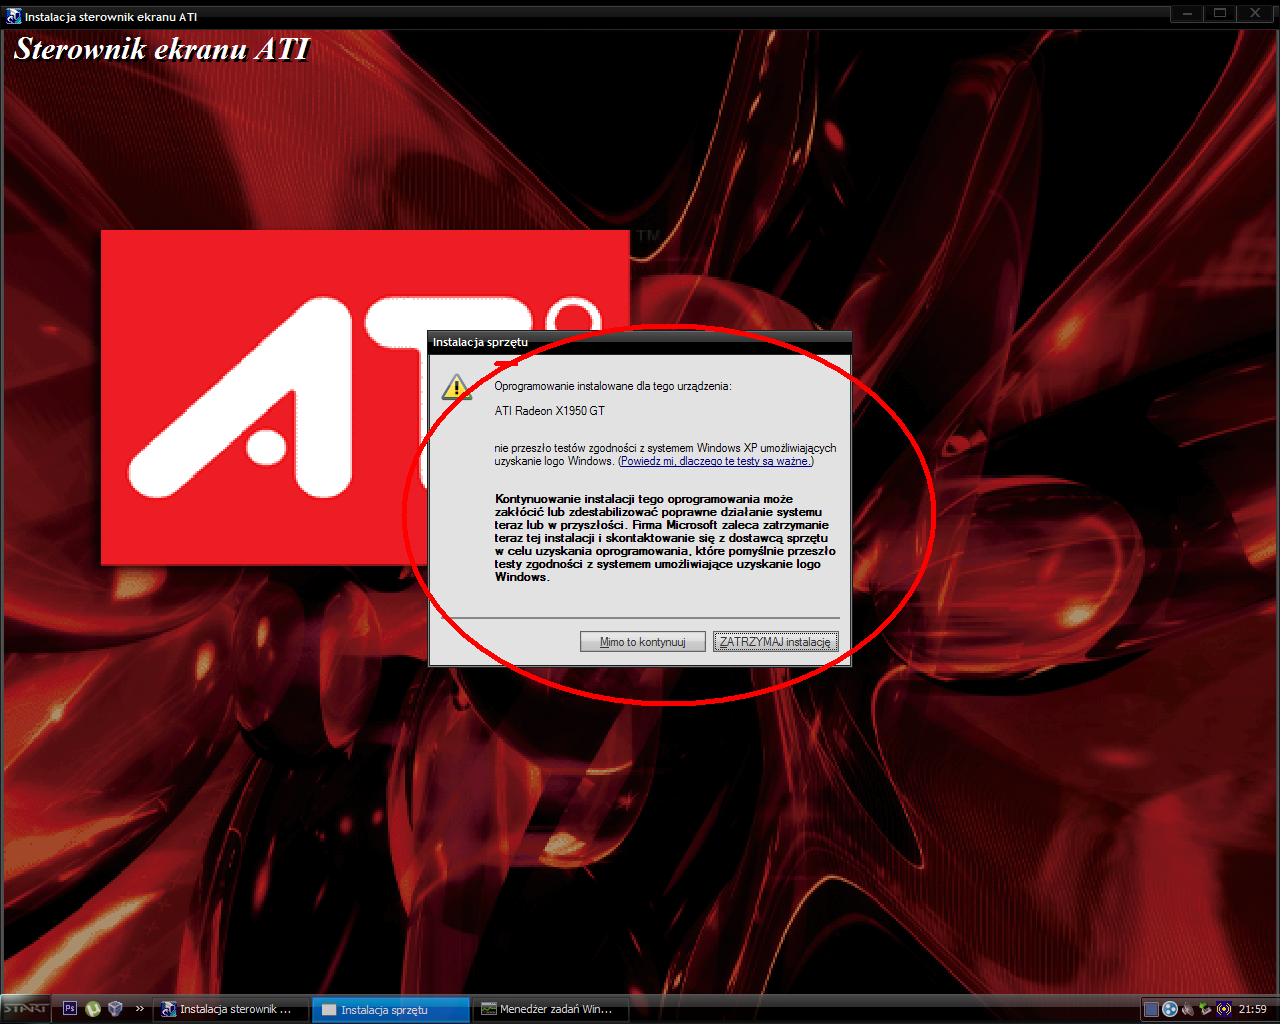Open the volume speaker tray icon
1284x1024 pixels.
1188,1009
